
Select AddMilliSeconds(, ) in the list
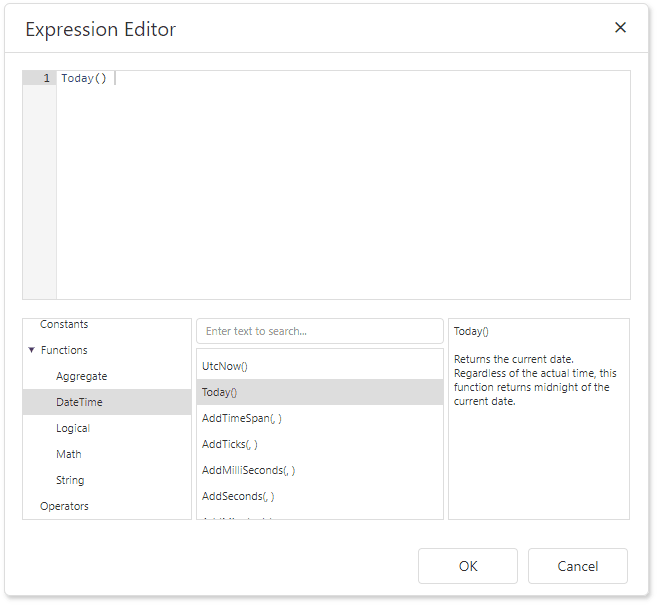click(248, 470)
